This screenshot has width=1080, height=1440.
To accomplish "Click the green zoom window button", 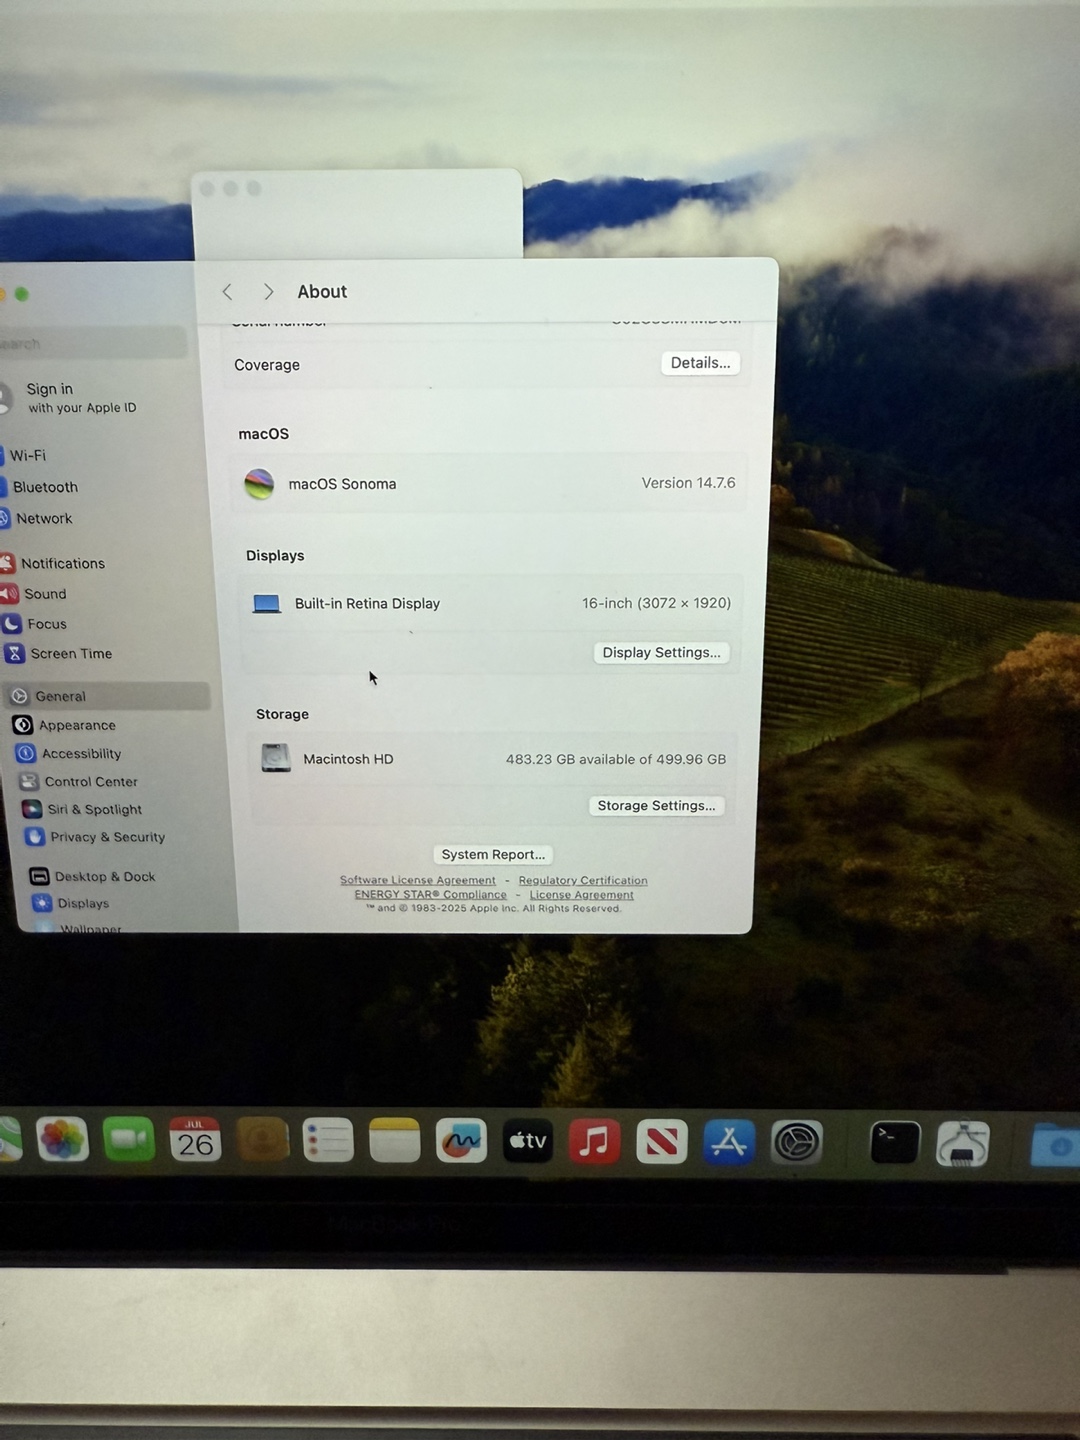I will coord(22,294).
